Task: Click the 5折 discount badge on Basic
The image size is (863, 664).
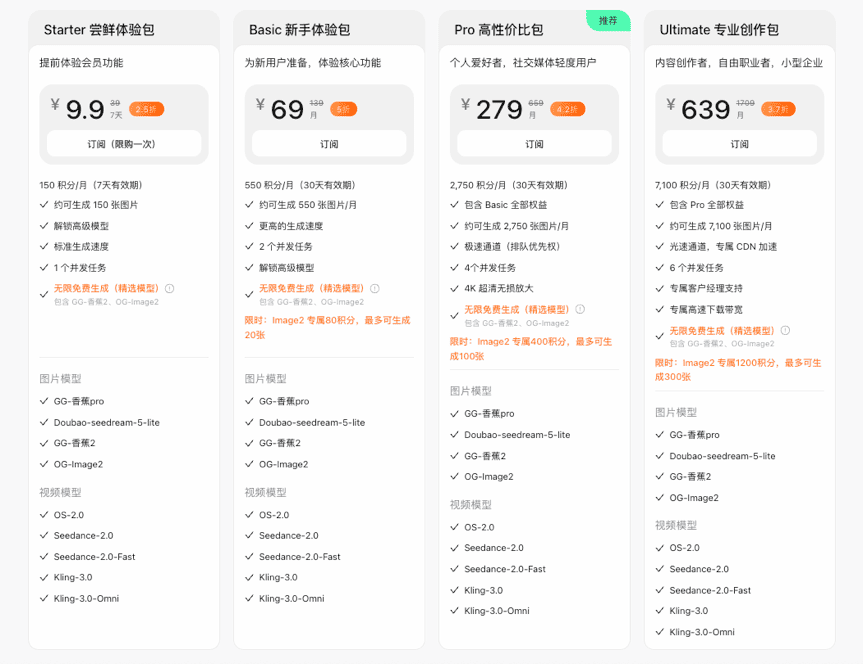Action: point(343,109)
